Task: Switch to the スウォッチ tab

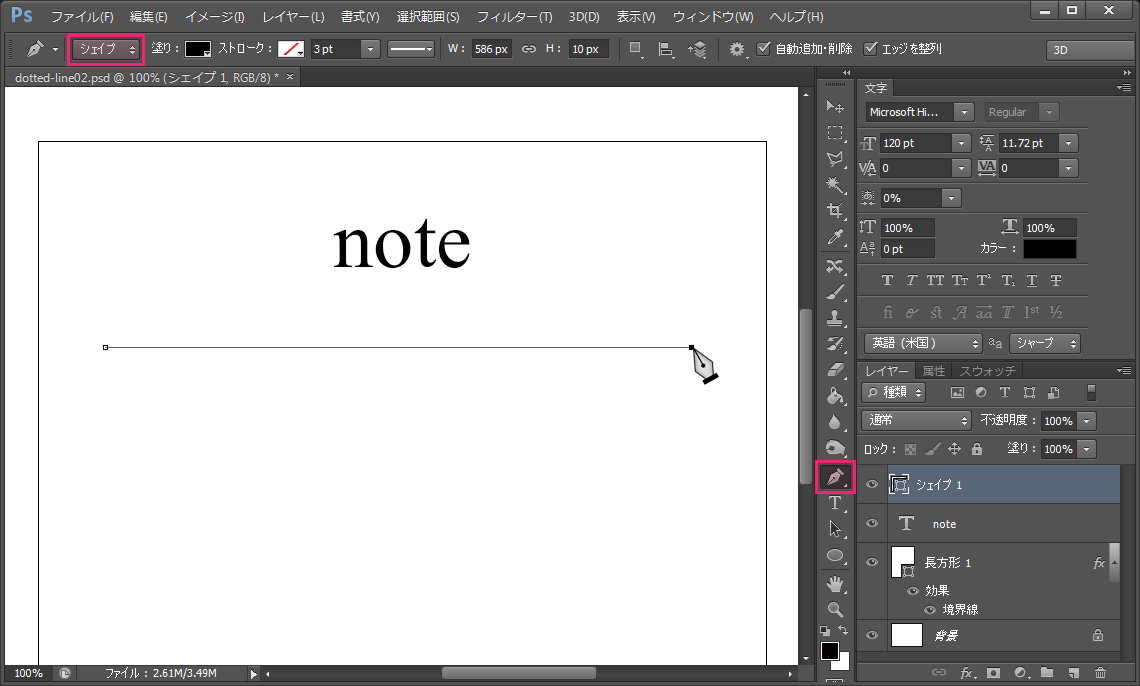Action: (x=986, y=370)
